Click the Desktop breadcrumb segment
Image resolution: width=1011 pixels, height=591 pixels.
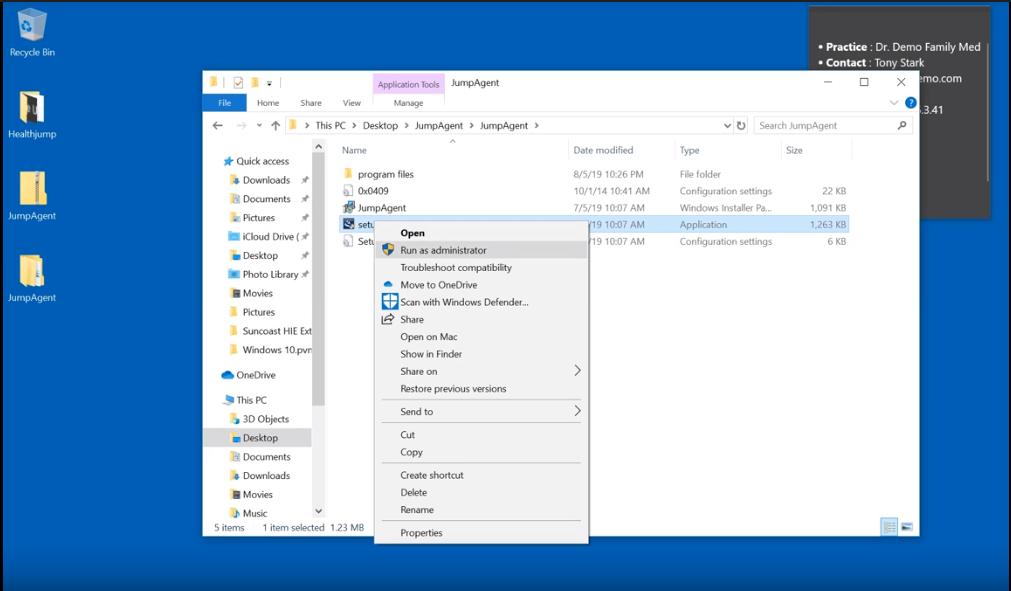(x=380, y=126)
